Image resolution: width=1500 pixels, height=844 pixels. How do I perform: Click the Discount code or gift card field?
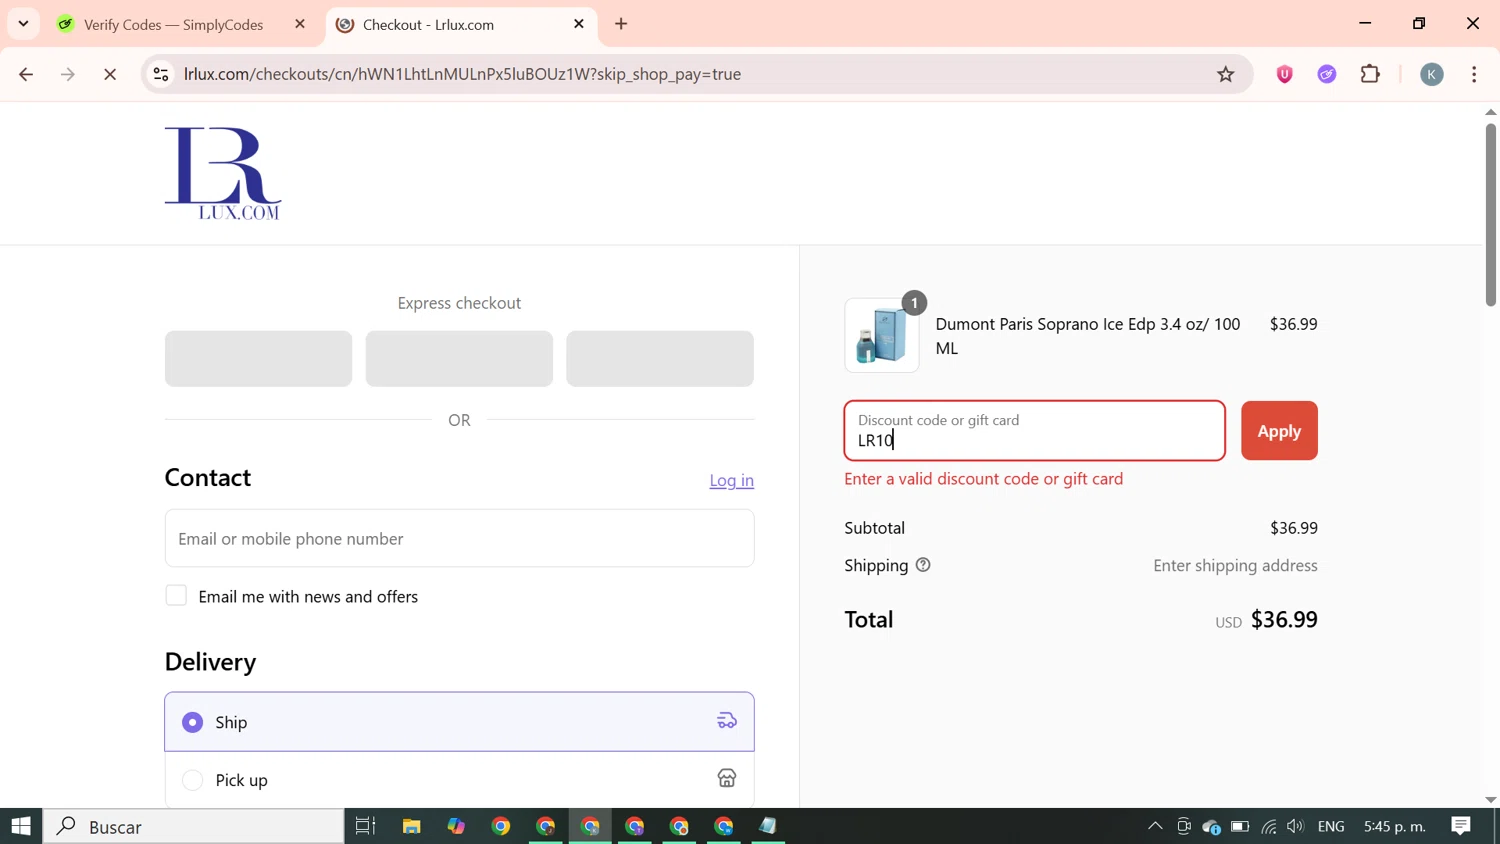tap(1034, 431)
